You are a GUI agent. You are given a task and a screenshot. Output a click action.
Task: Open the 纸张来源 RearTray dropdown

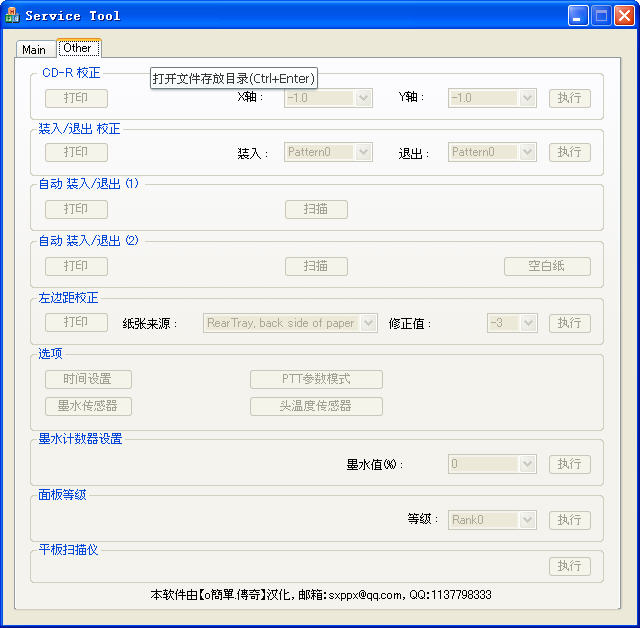click(x=368, y=323)
